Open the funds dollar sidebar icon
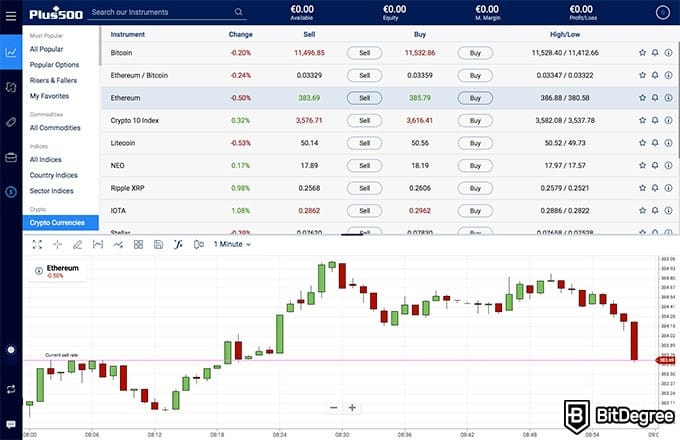Image resolution: width=680 pixels, height=440 pixels. (x=11, y=191)
